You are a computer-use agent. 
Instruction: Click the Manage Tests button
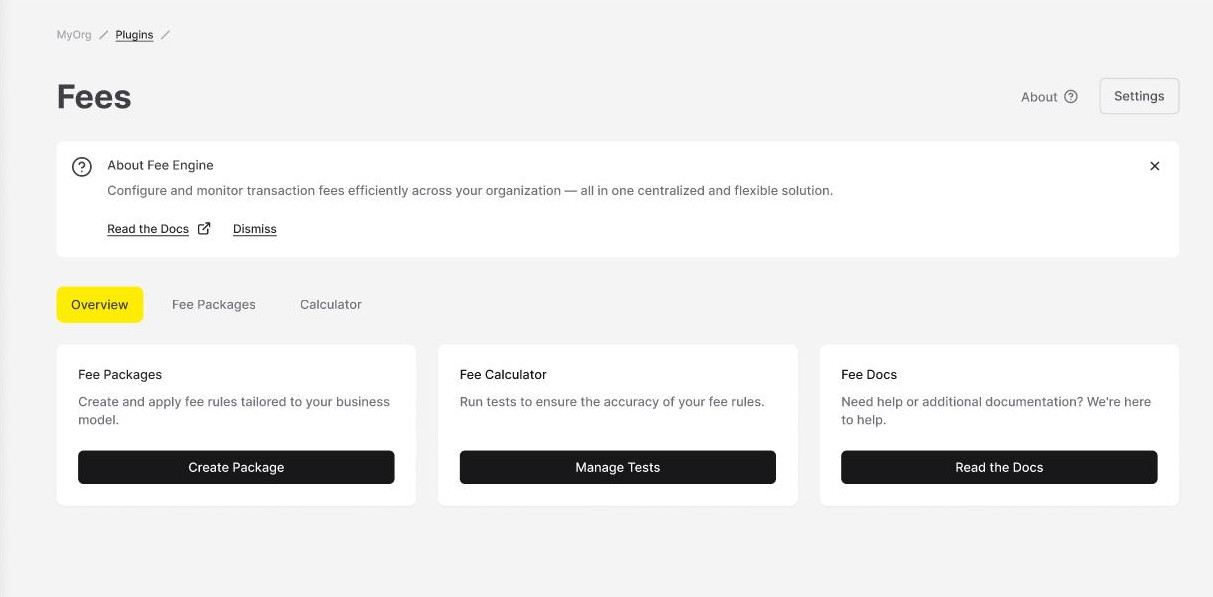[x=618, y=467]
